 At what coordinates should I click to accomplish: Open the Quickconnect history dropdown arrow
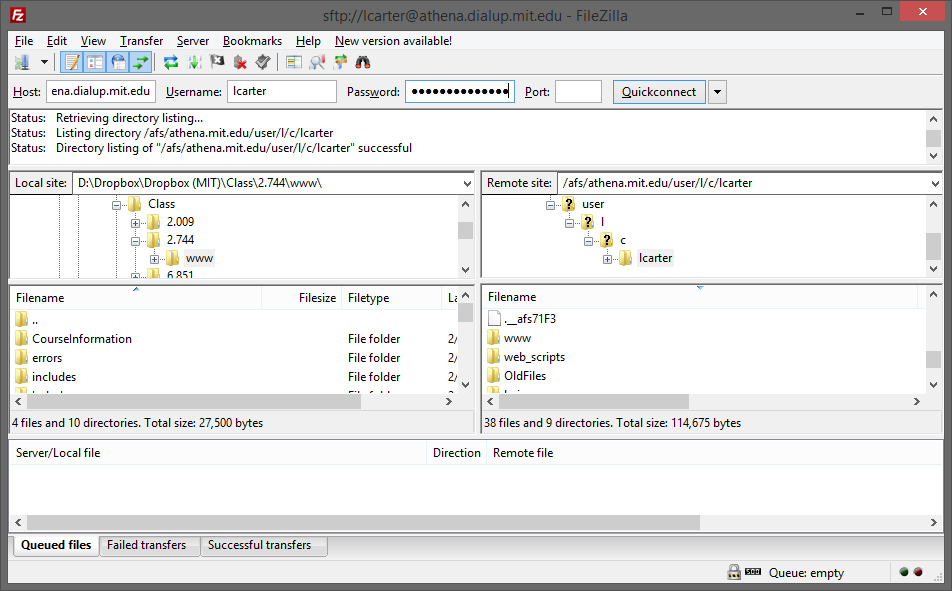coord(717,92)
